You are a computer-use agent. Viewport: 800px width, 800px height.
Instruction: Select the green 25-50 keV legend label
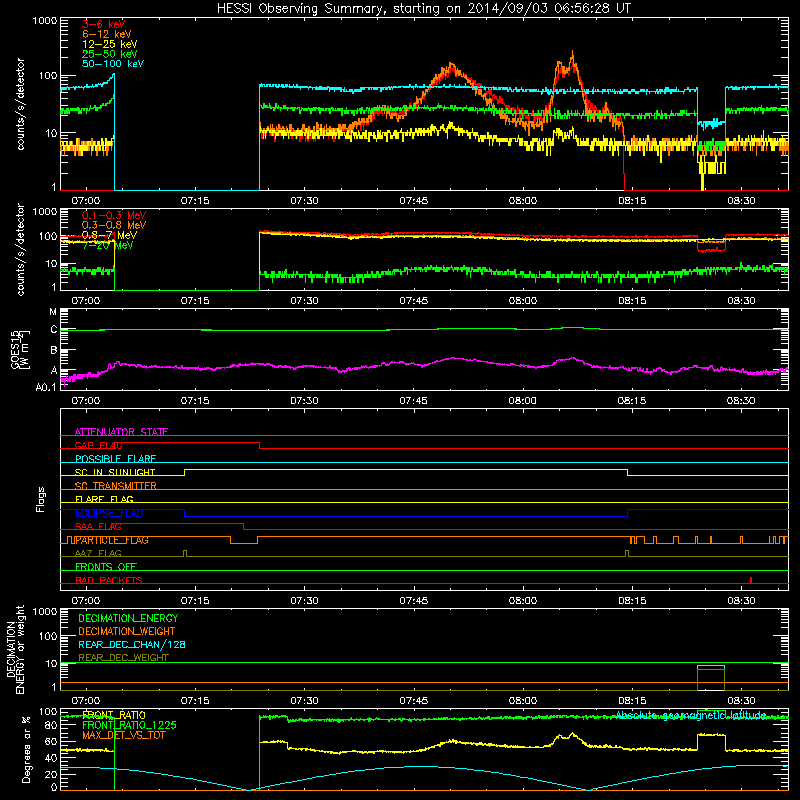(x=109, y=54)
